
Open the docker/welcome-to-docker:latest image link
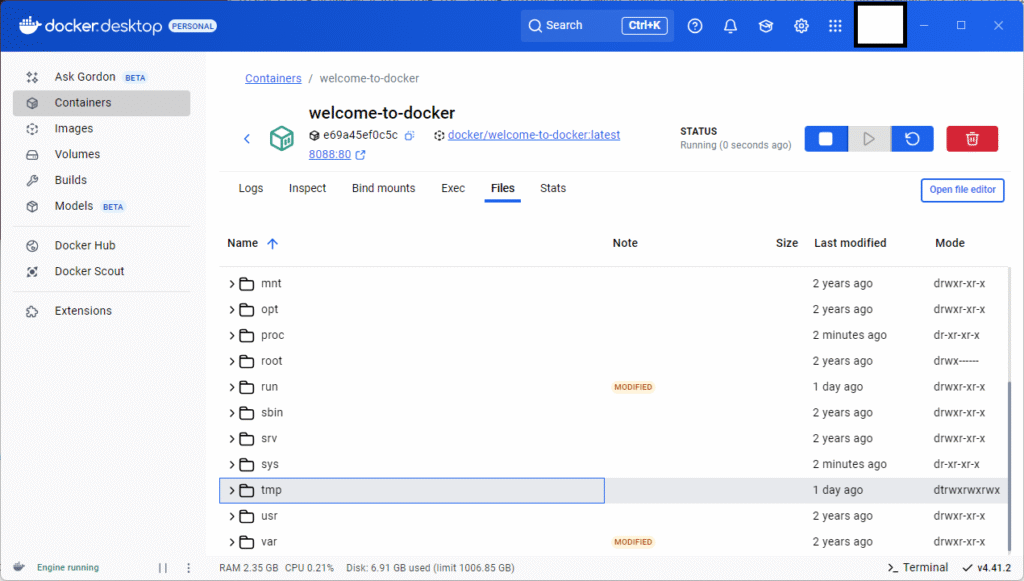[x=534, y=135]
